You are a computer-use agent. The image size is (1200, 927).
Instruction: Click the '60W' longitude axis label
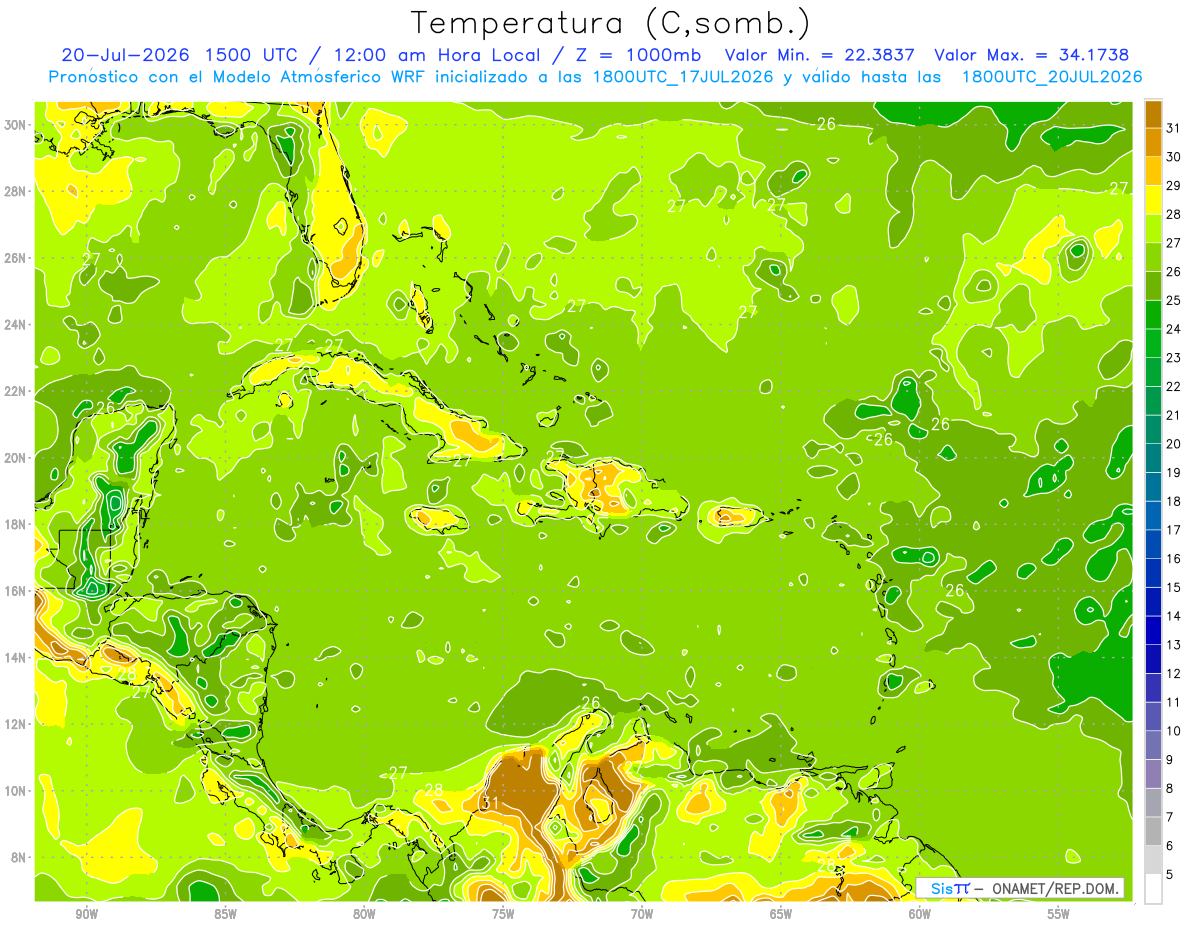(920, 915)
